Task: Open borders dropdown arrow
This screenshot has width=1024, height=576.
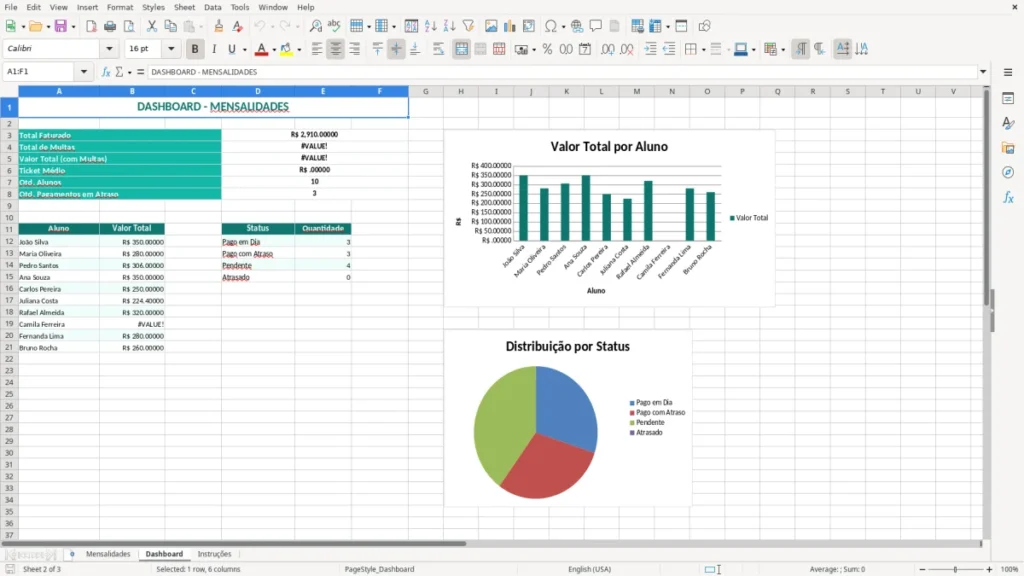Action: tap(703, 50)
